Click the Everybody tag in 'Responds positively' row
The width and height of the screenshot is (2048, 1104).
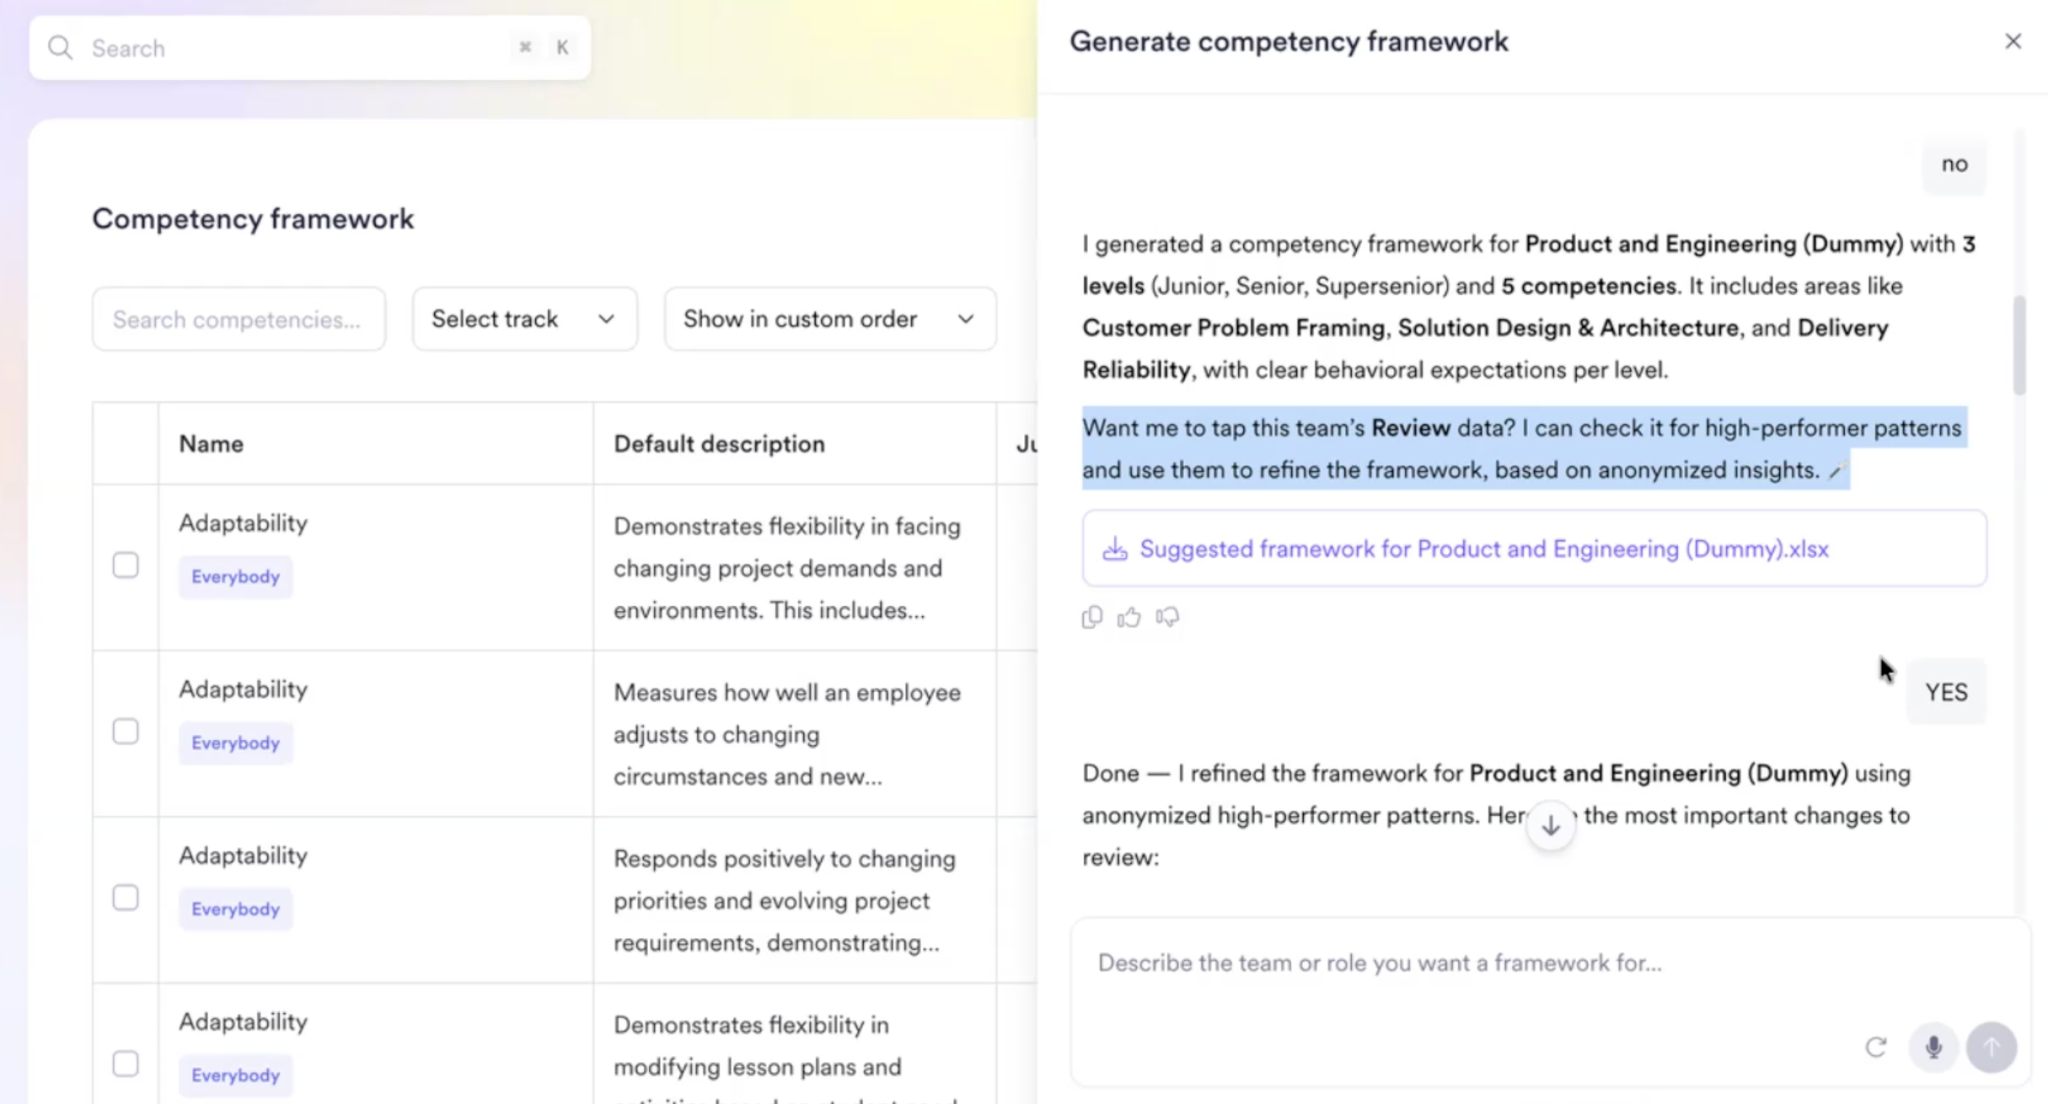tap(236, 909)
